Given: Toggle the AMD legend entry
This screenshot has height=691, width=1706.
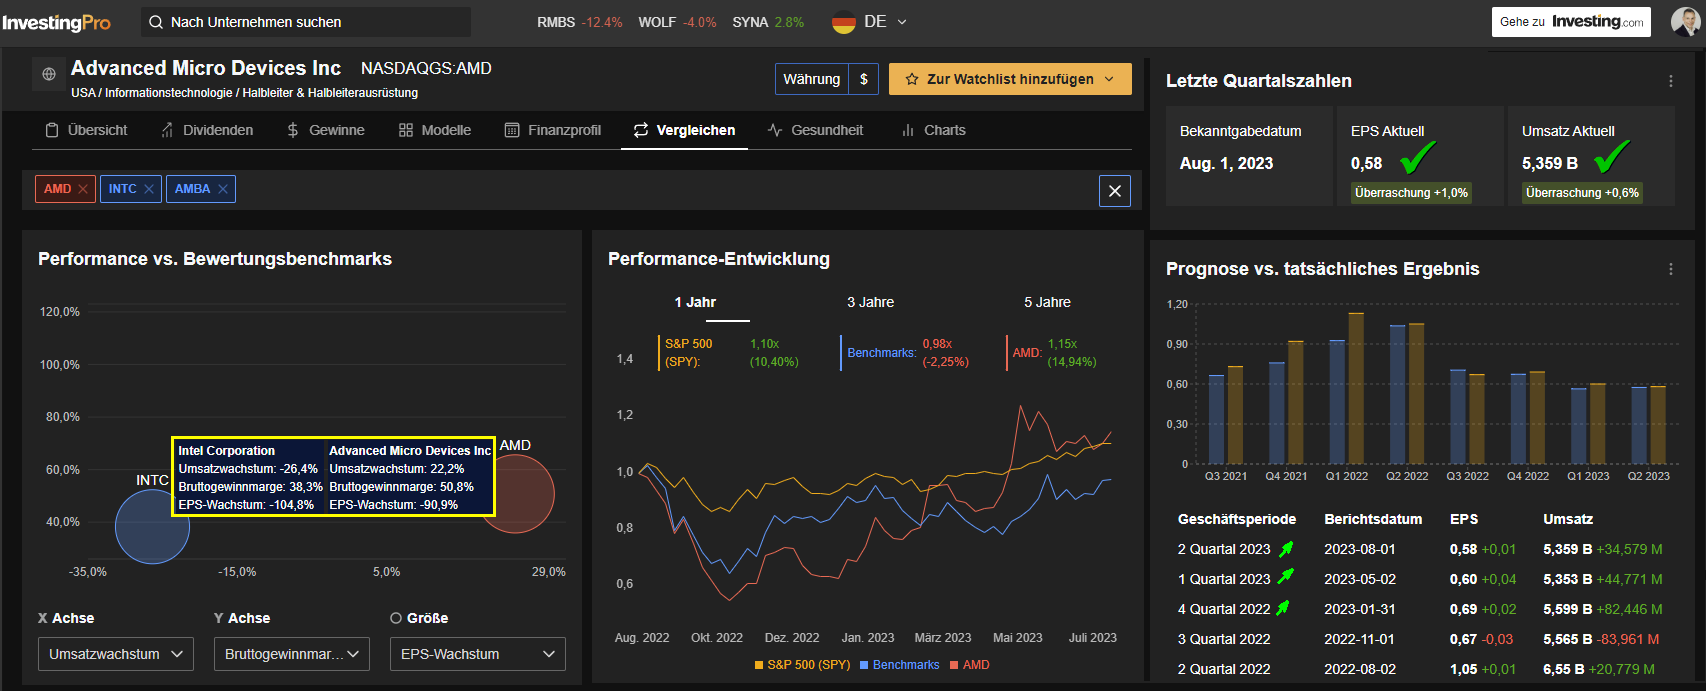Looking at the screenshot, I should coord(969,665).
